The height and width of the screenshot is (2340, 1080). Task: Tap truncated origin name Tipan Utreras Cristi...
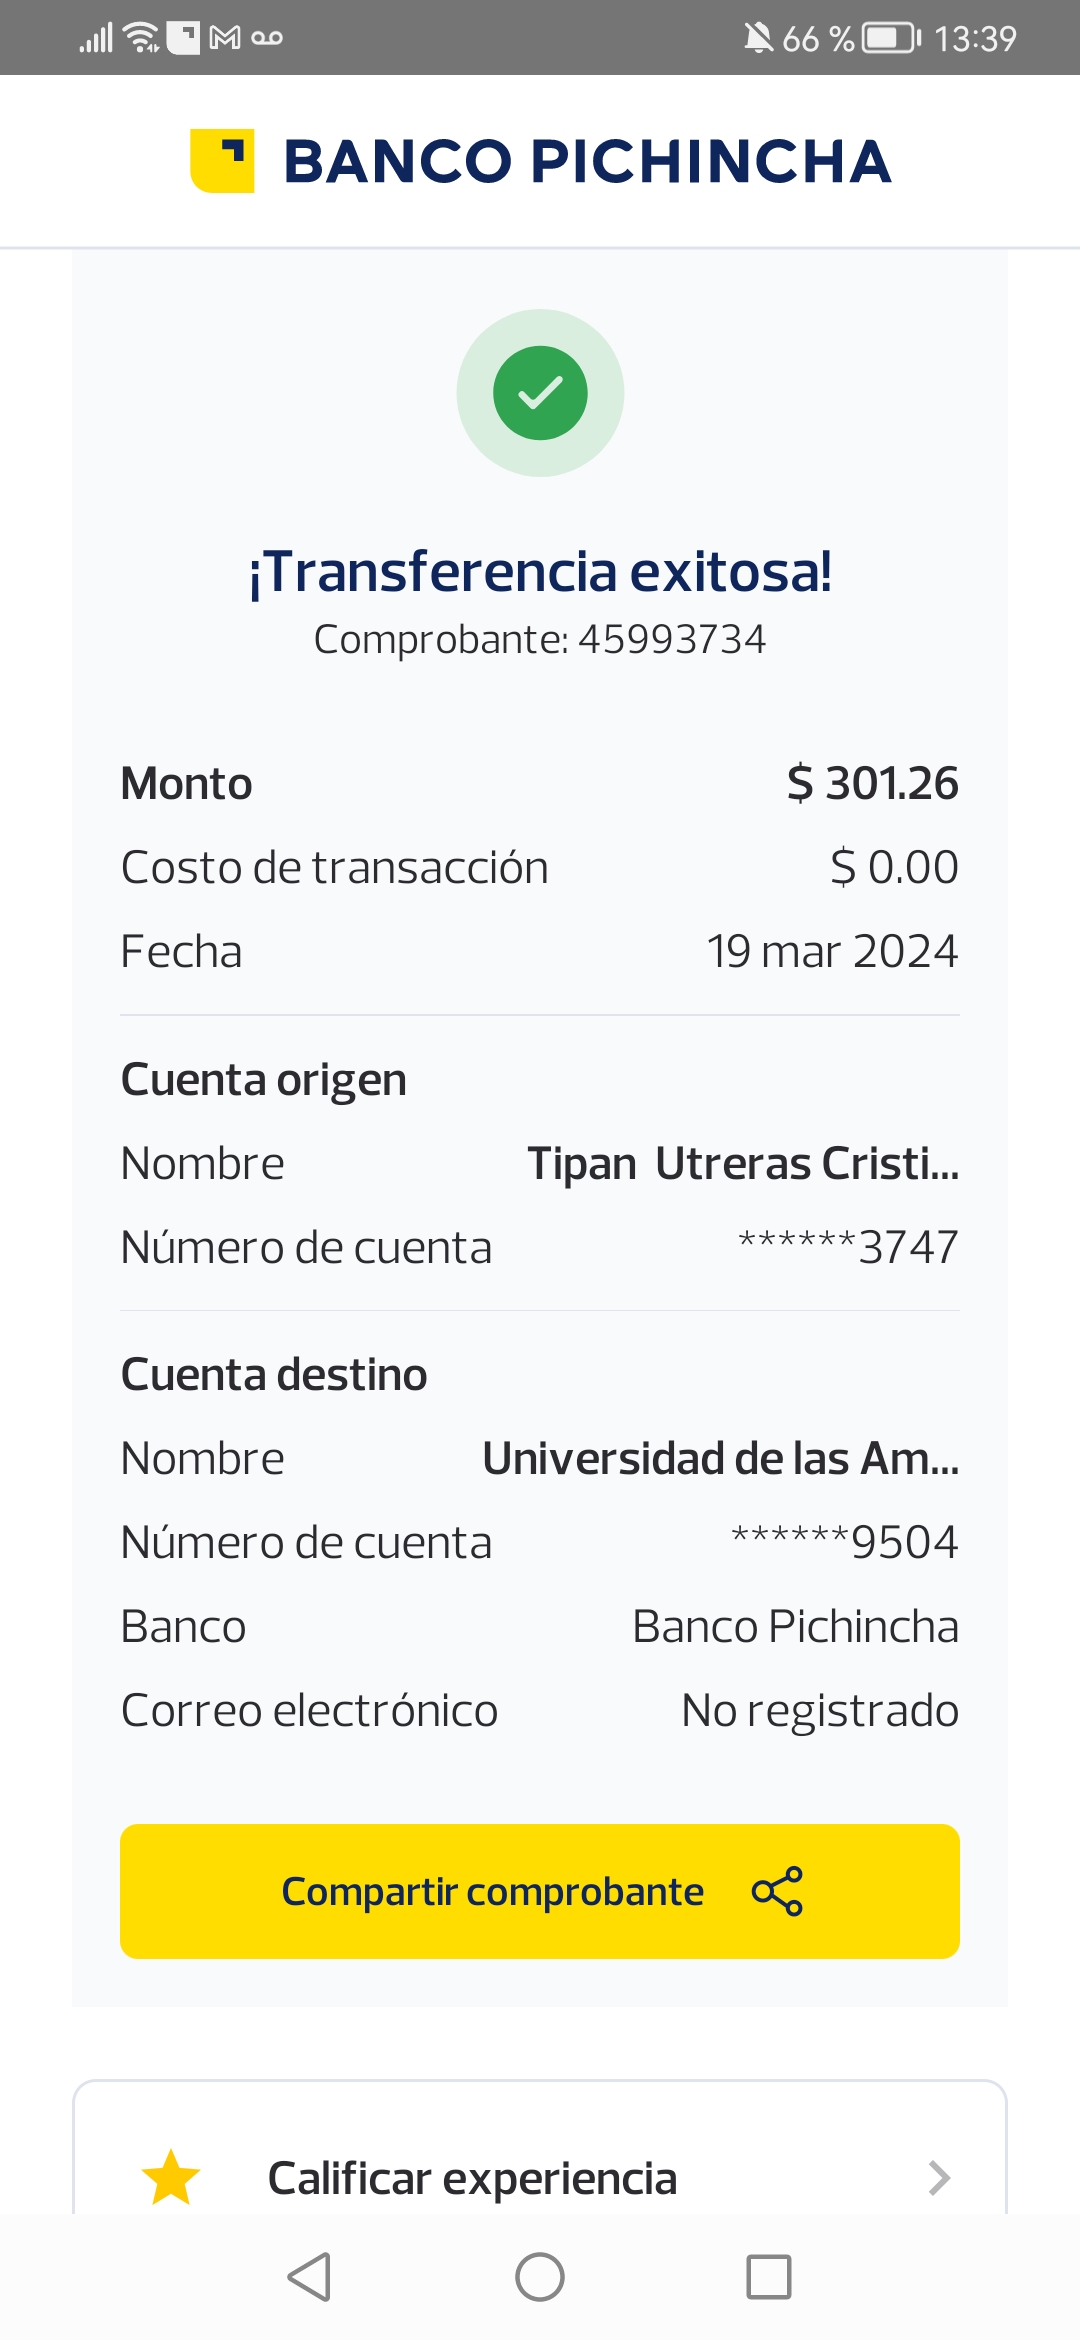click(x=742, y=1164)
